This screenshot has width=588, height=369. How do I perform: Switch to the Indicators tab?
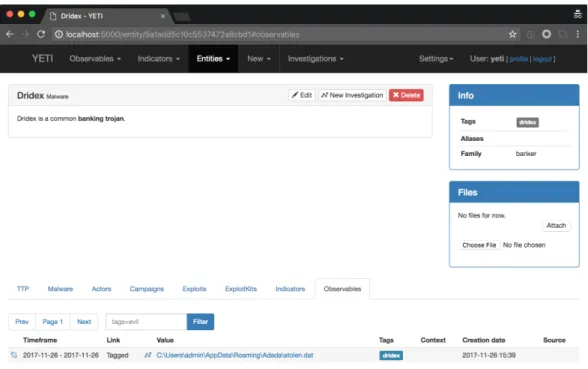click(290, 289)
